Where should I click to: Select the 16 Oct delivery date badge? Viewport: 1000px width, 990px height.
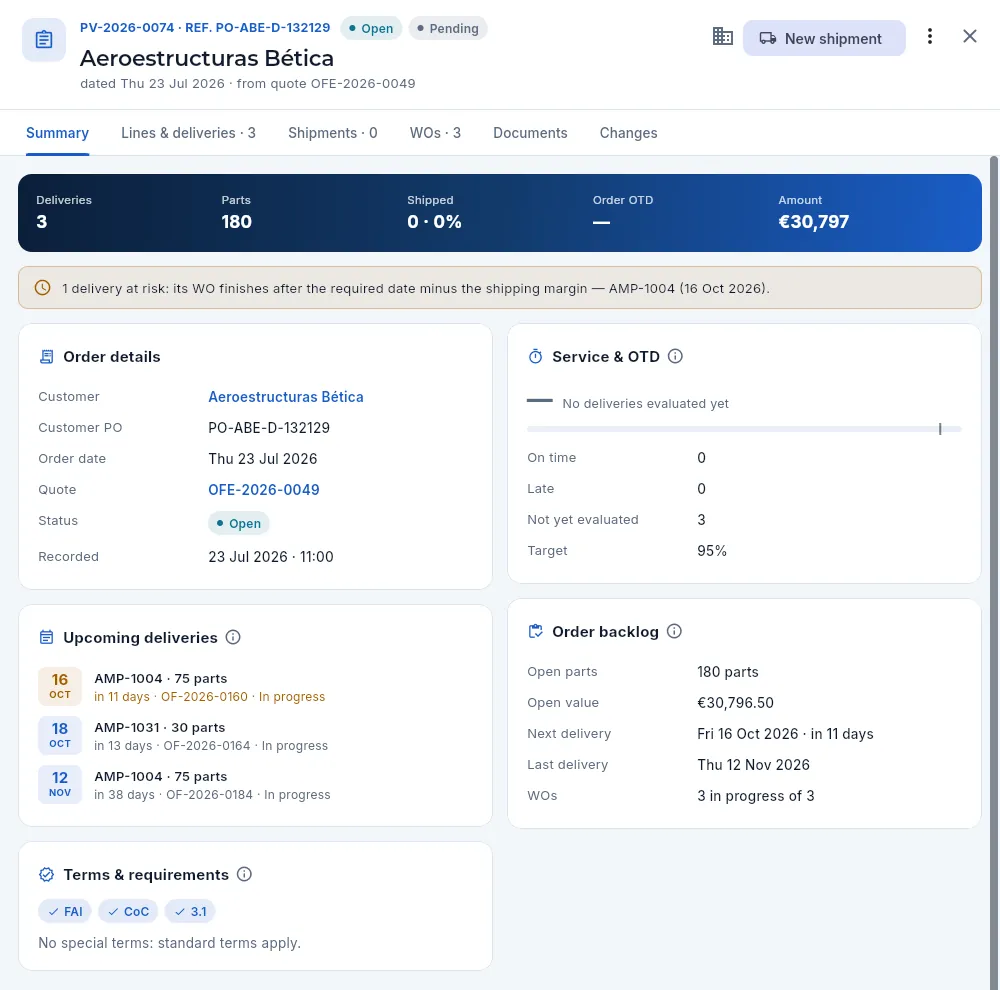(60, 686)
